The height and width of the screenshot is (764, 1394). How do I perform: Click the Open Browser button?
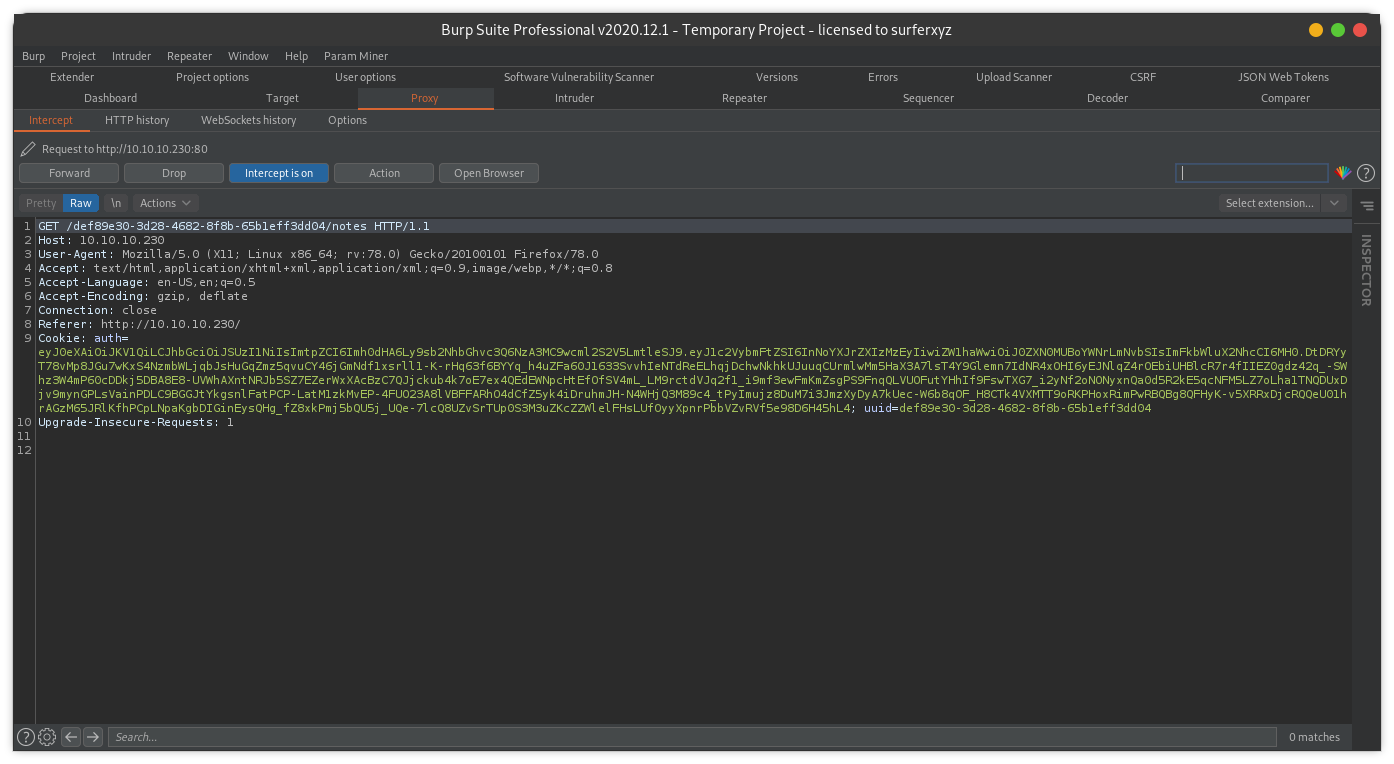pyautogui.click(x=489, y=173)
